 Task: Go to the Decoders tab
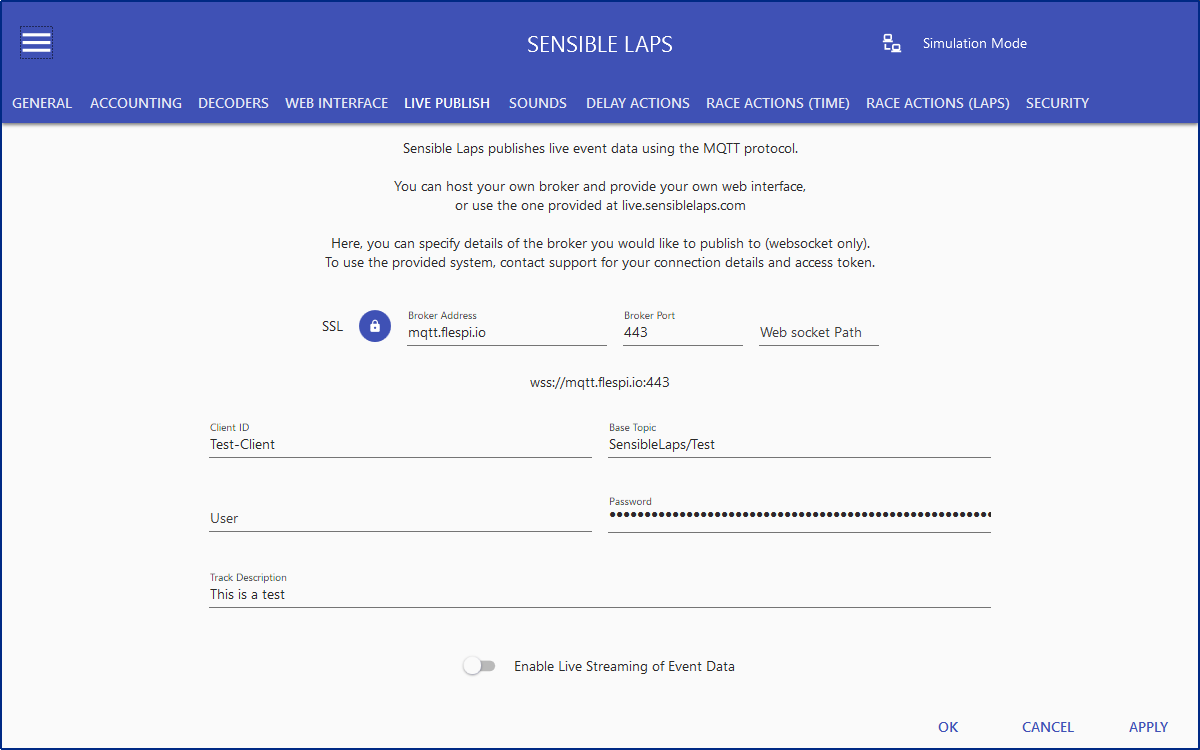[233, 103]
